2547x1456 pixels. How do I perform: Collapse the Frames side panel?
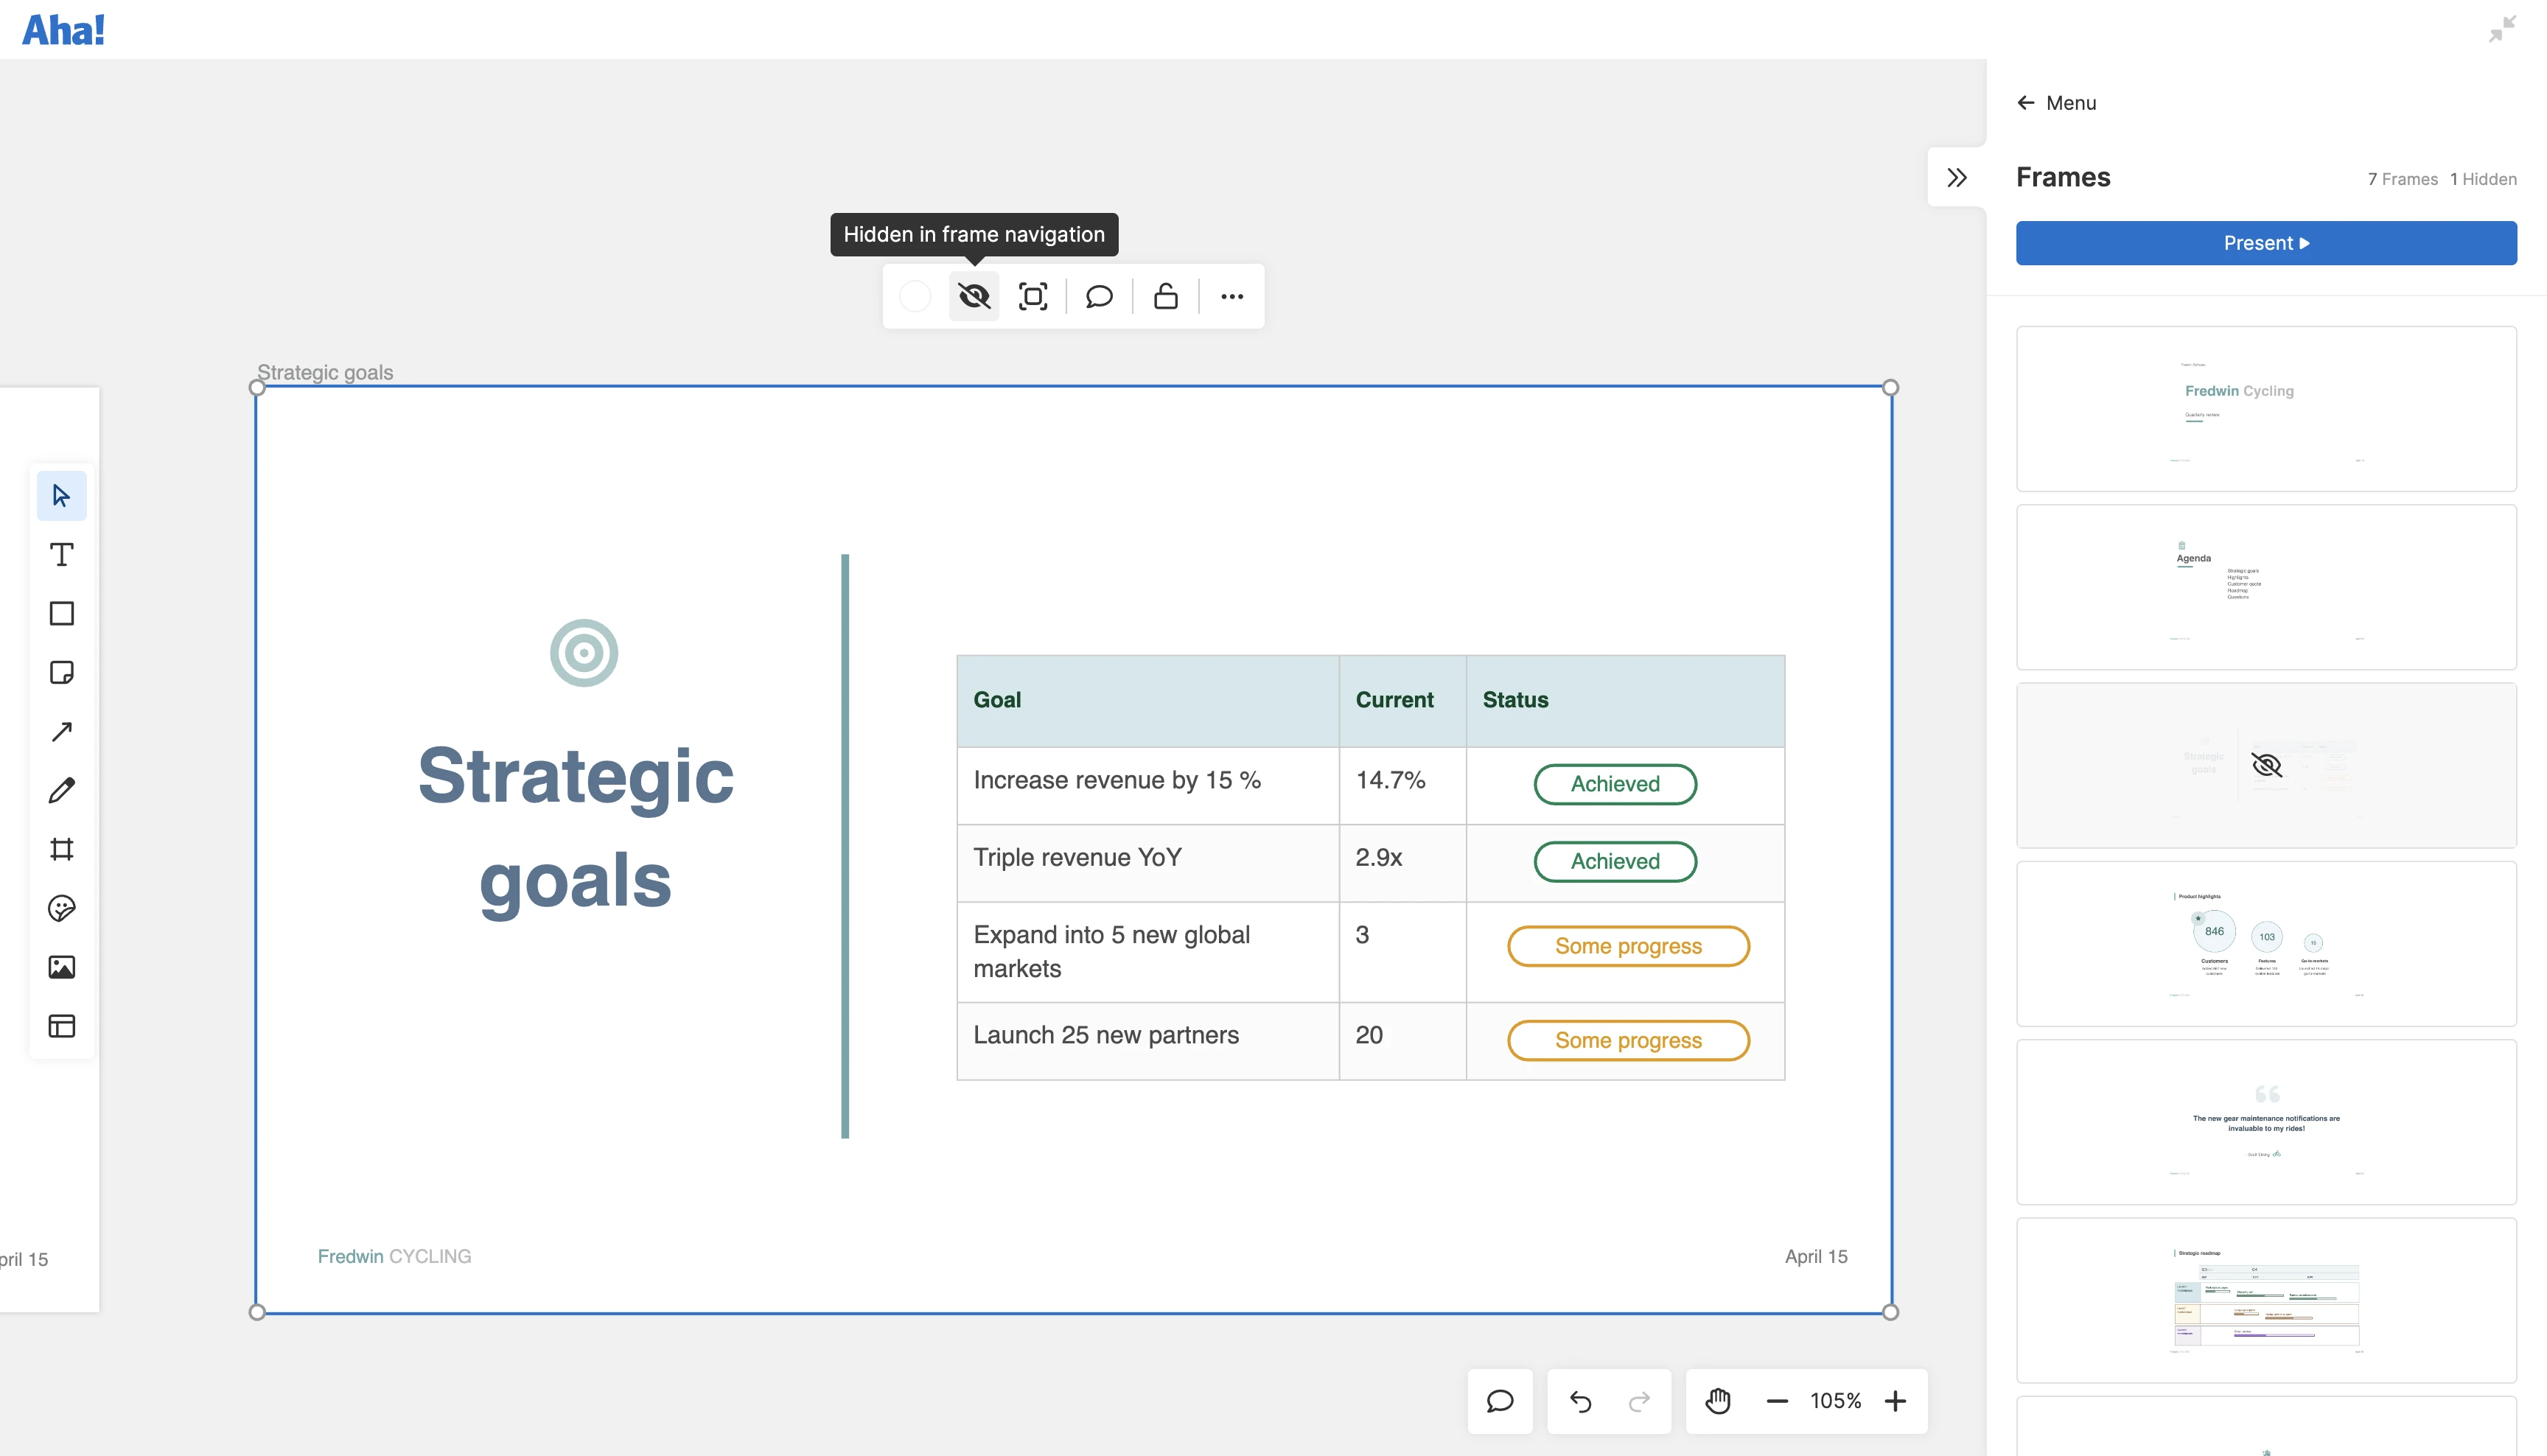coord(1956,178)
